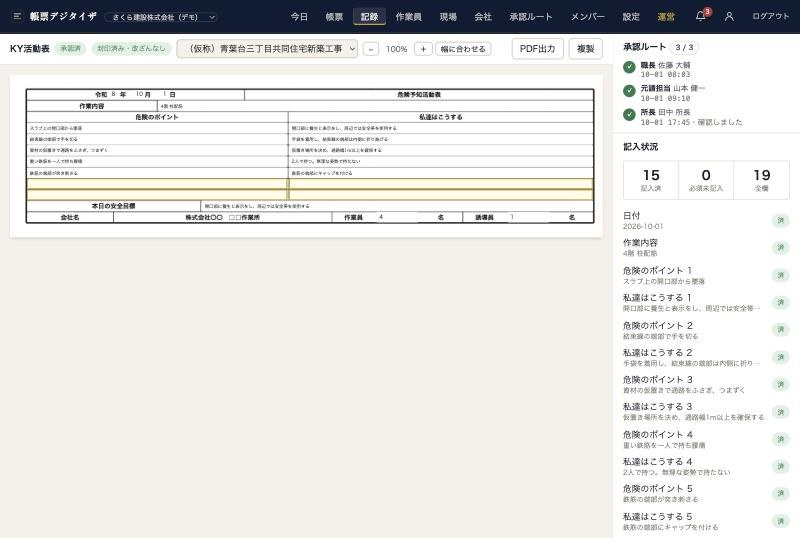Click the first empty yellow 危険のポイント cell
Screen dimensions: 800x538
[157, 184]
